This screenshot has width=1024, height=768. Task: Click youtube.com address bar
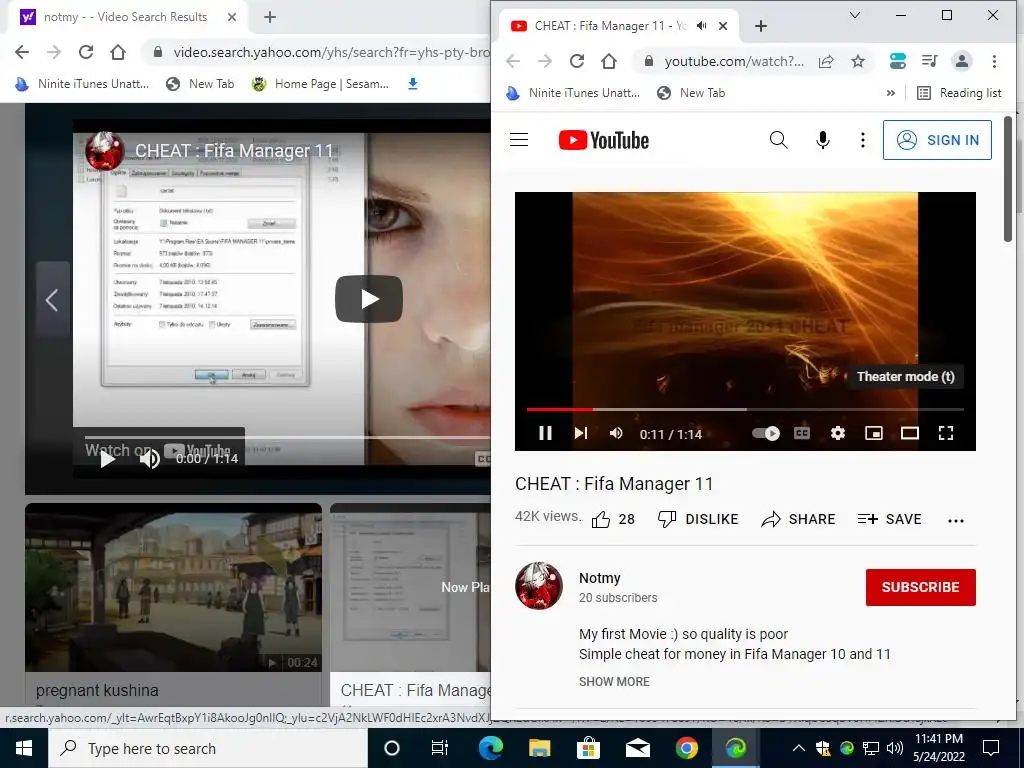(733, 61)
